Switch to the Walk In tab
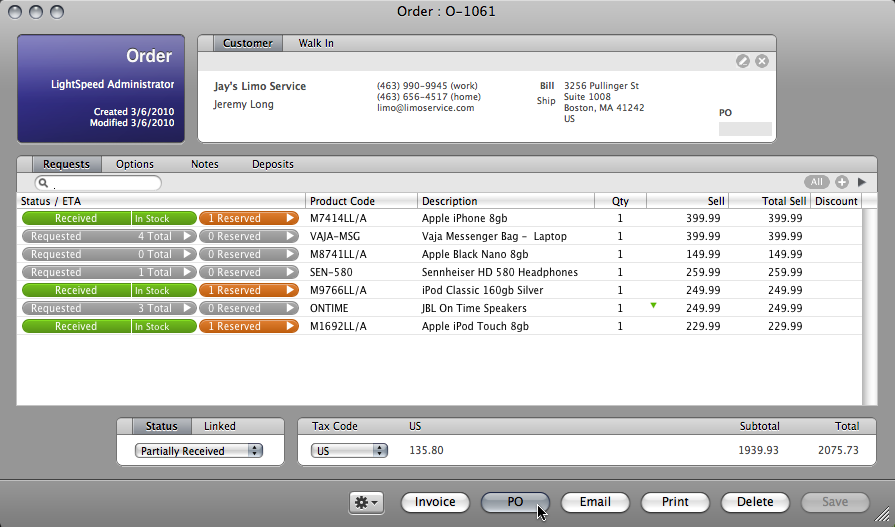The height and width of the screenshot is (527, 895). click(316, 43)
